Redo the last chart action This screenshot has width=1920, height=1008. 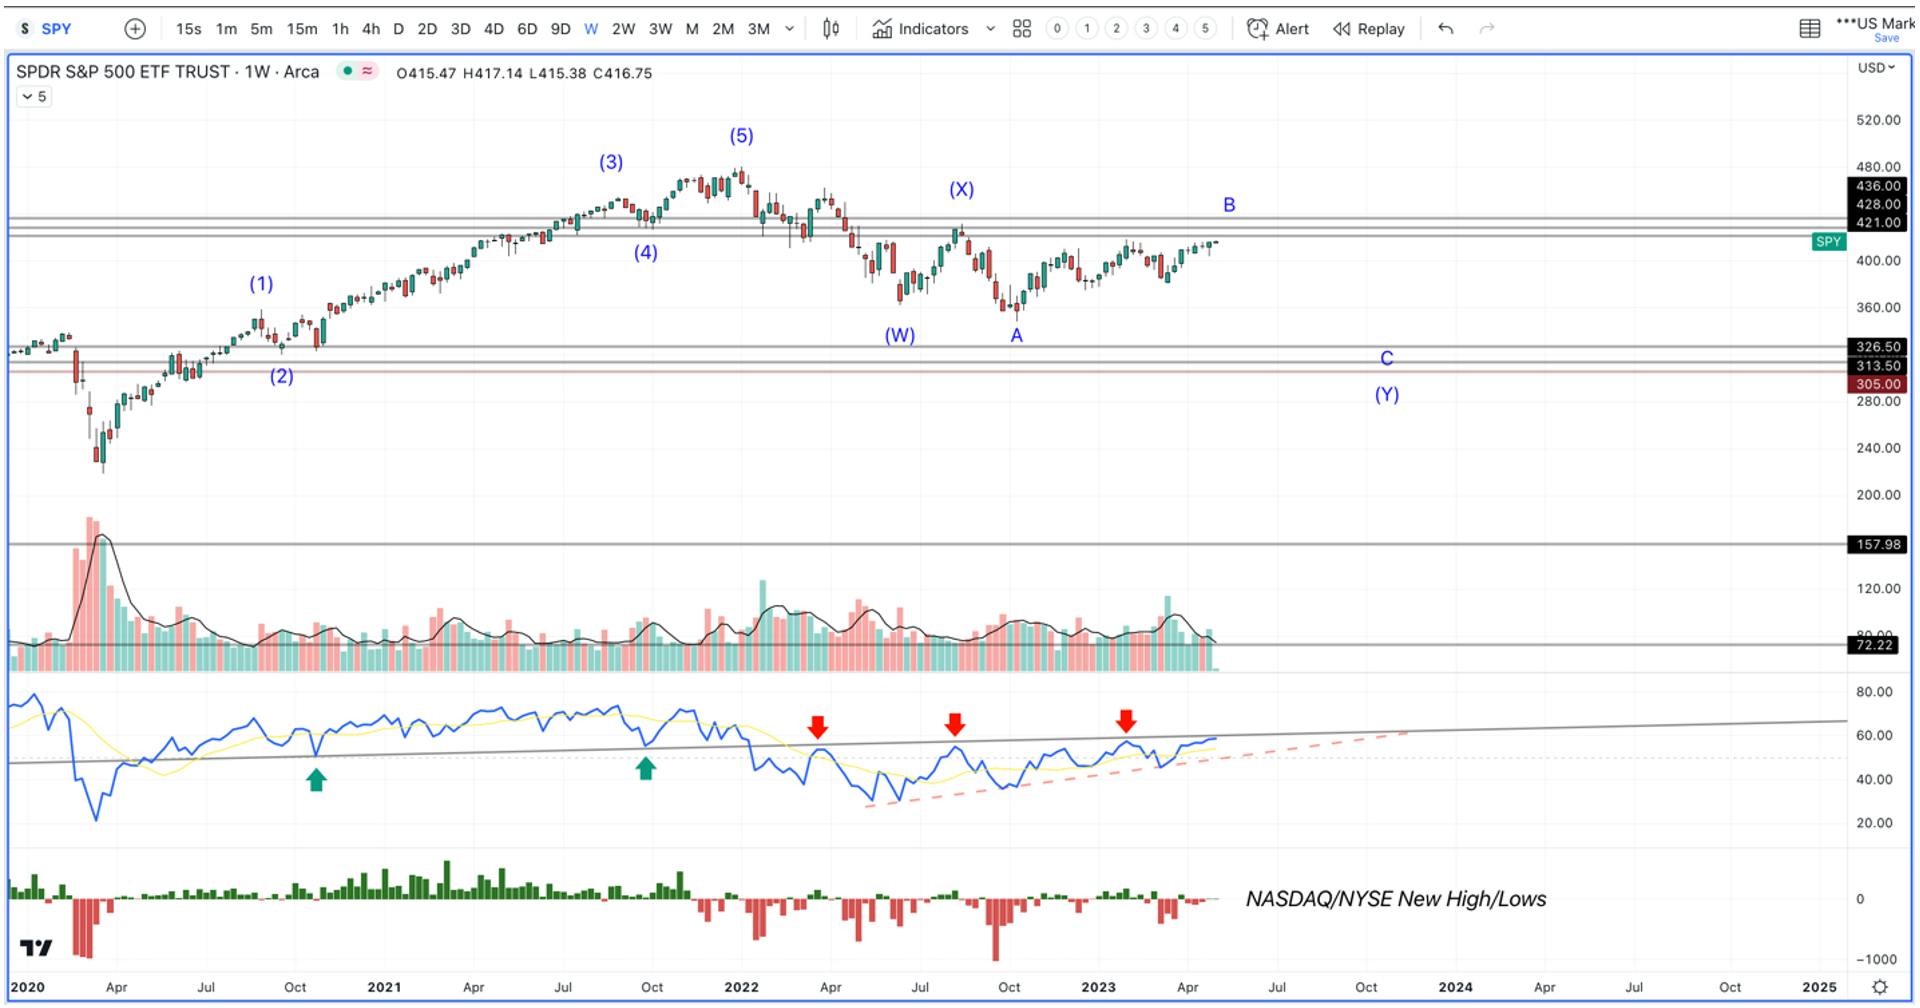coord(1487,29)
